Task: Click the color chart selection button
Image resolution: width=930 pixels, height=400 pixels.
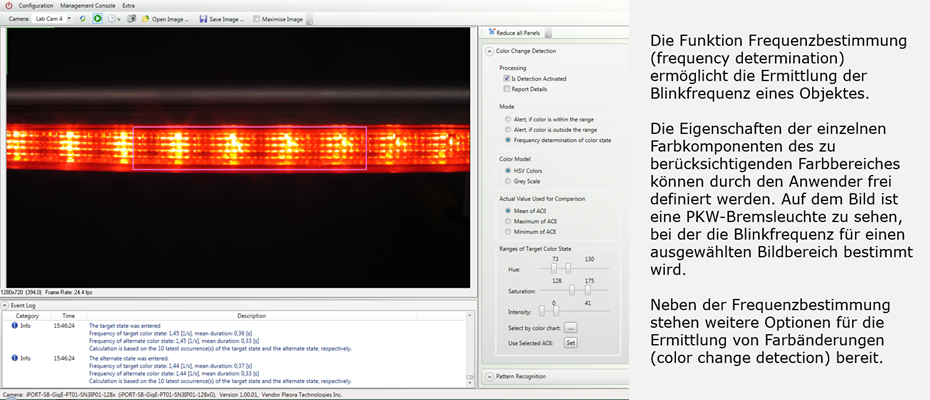Action: tap(571, 327)
